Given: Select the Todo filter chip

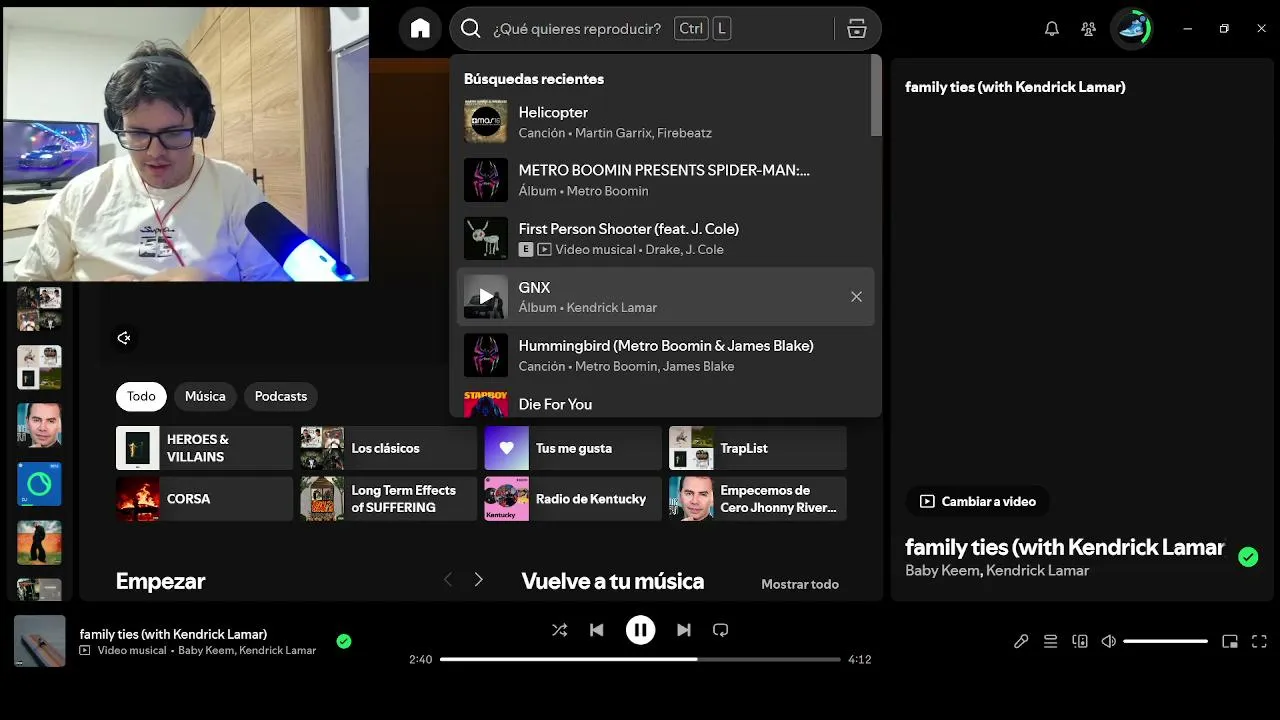Looking at the screenshot, I should pos(141,396).
